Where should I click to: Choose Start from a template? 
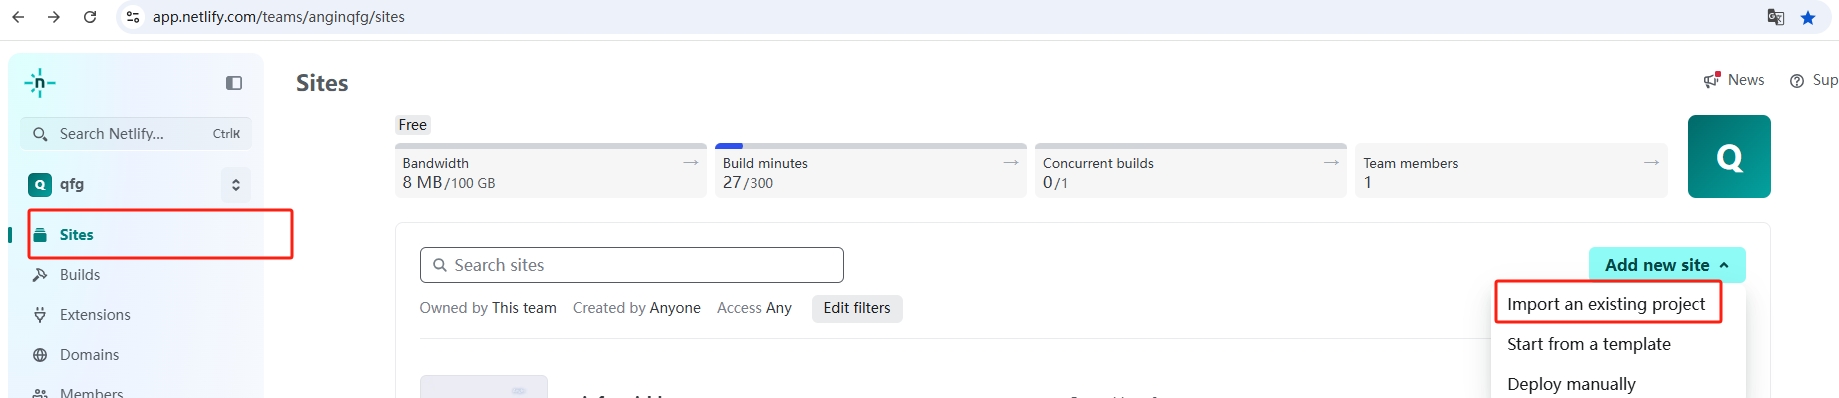[x=1589, y=344]
